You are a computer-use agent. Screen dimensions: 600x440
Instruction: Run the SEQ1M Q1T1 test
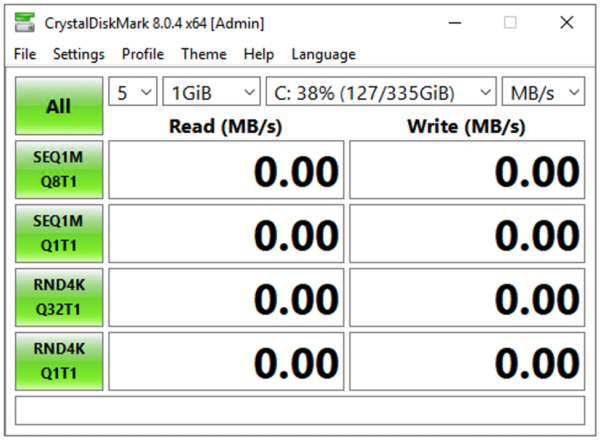click(59, 234)
